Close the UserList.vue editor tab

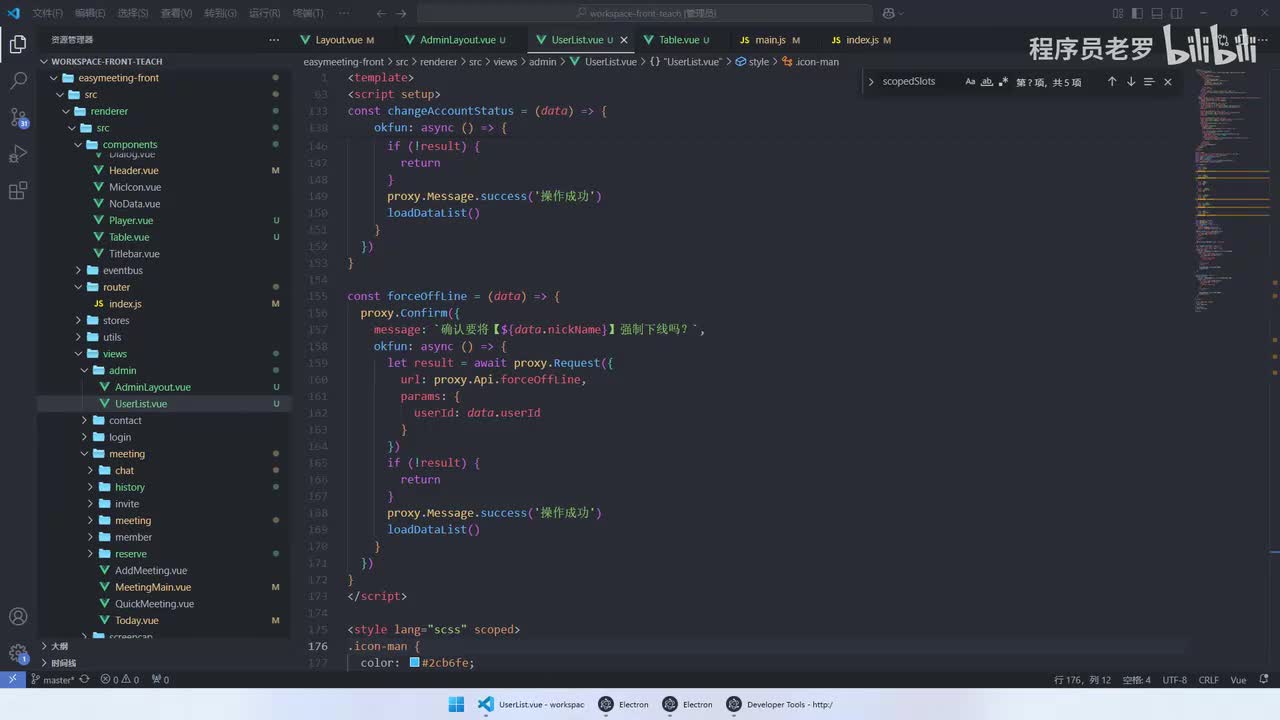625,40
